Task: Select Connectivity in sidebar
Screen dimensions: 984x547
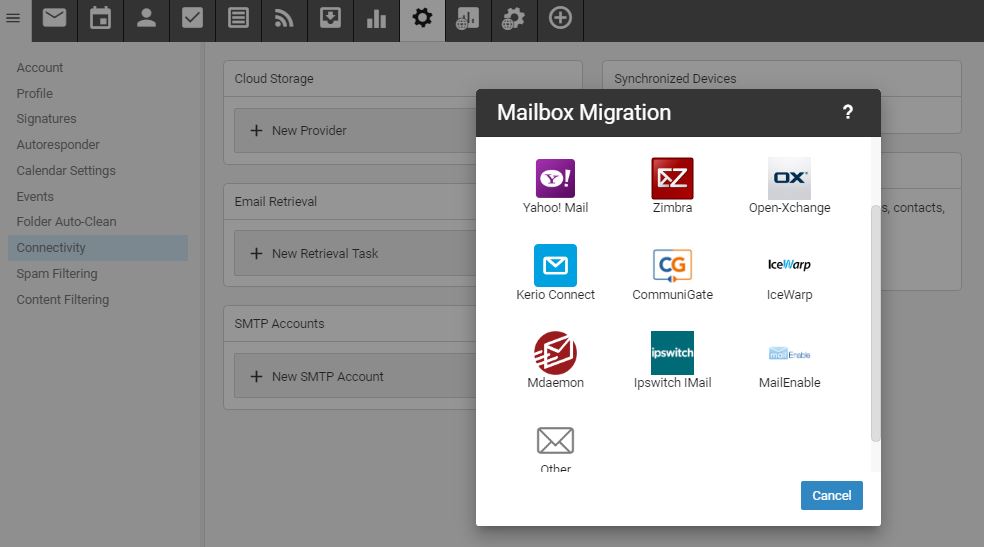Action: [98, 248]
